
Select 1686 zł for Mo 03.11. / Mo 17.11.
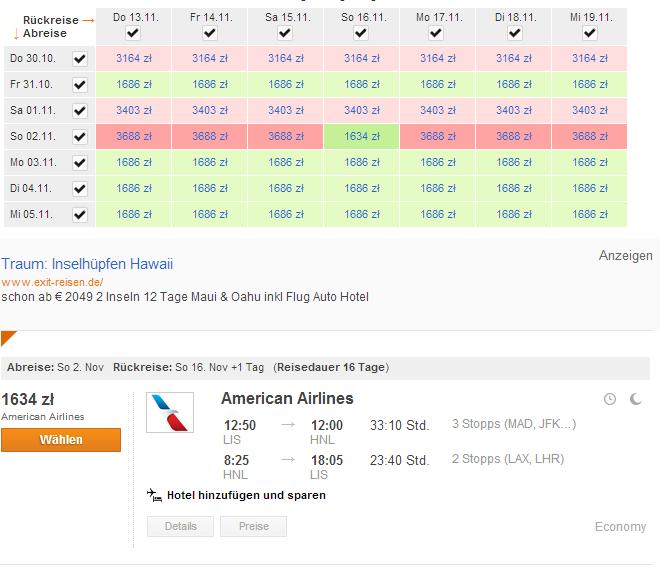437,162
